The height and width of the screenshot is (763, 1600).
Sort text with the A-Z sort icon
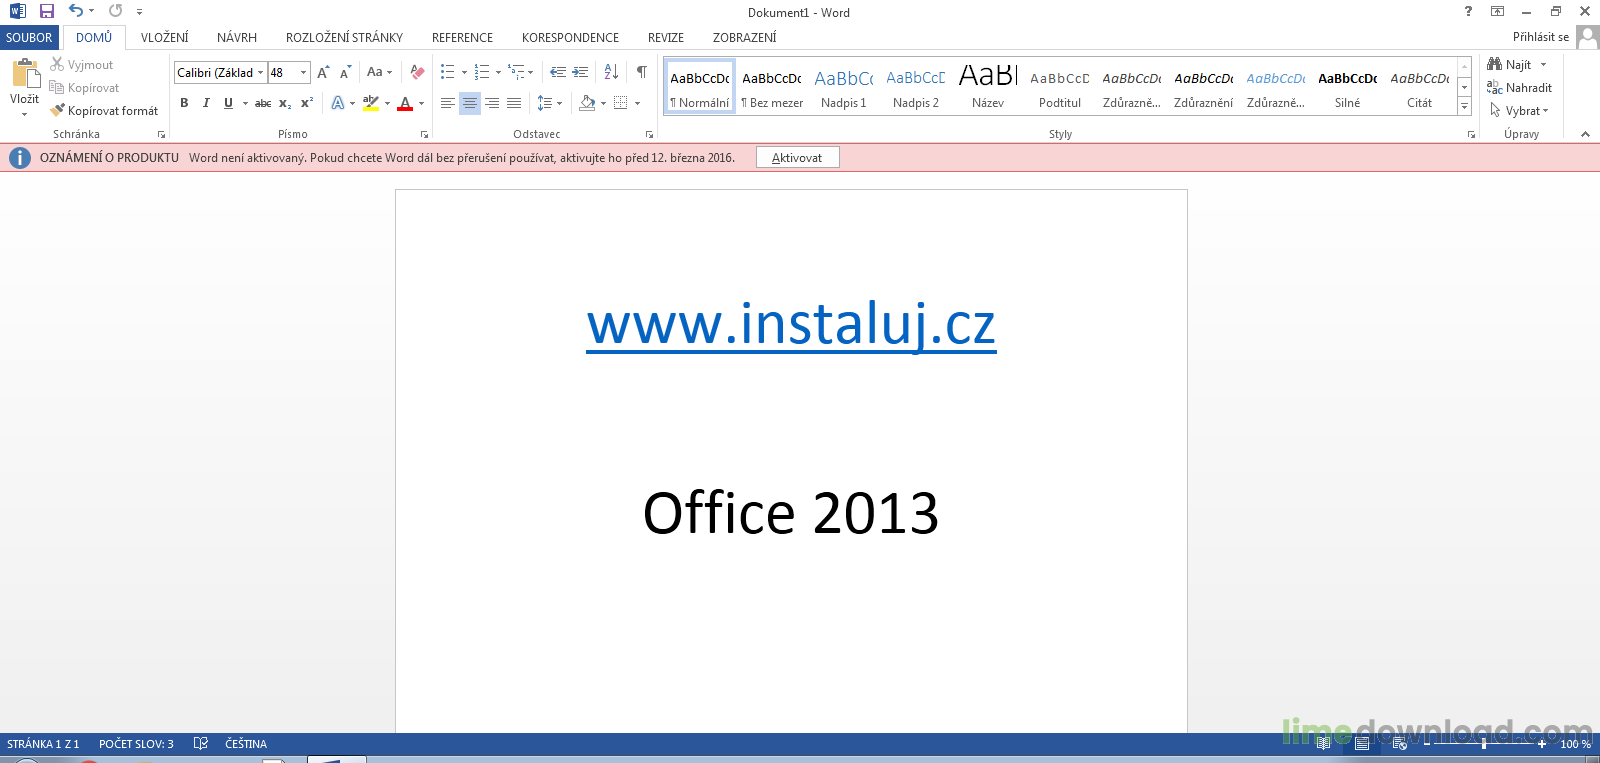pos(611,72)
